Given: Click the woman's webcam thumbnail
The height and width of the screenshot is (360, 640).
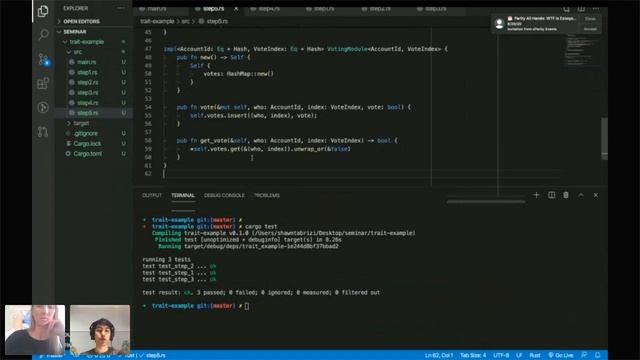Looking at the screenshot, I should (35, 330).
